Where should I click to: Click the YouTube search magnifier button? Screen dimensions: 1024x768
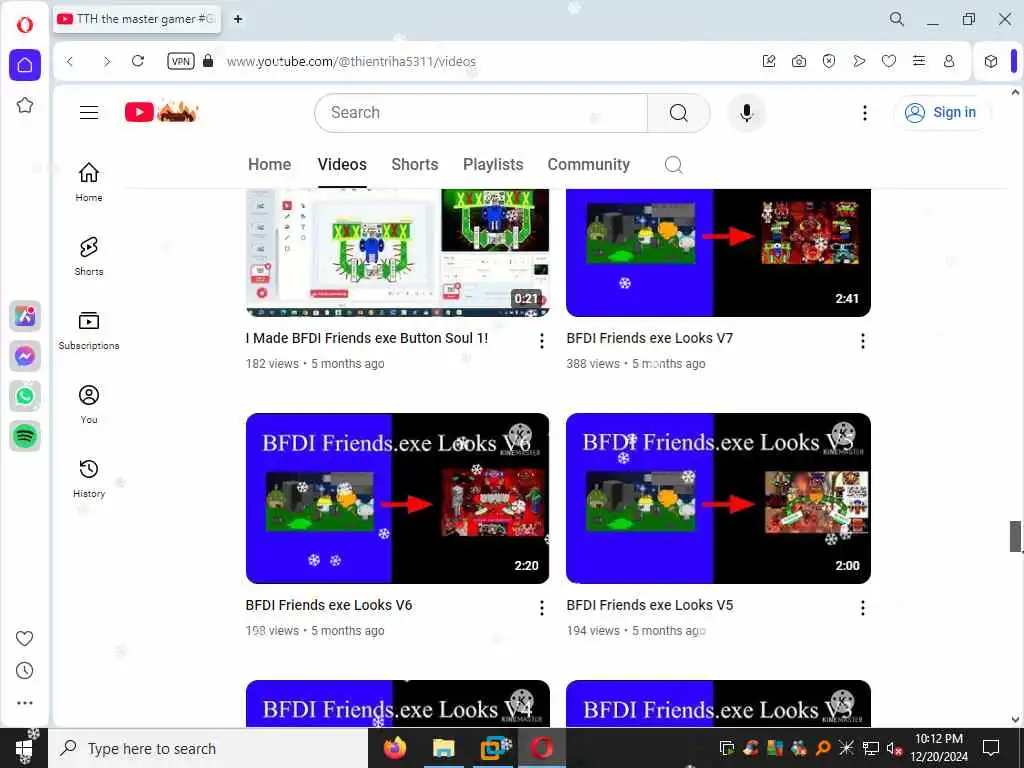pyautogui.click(x=679, y=112)
